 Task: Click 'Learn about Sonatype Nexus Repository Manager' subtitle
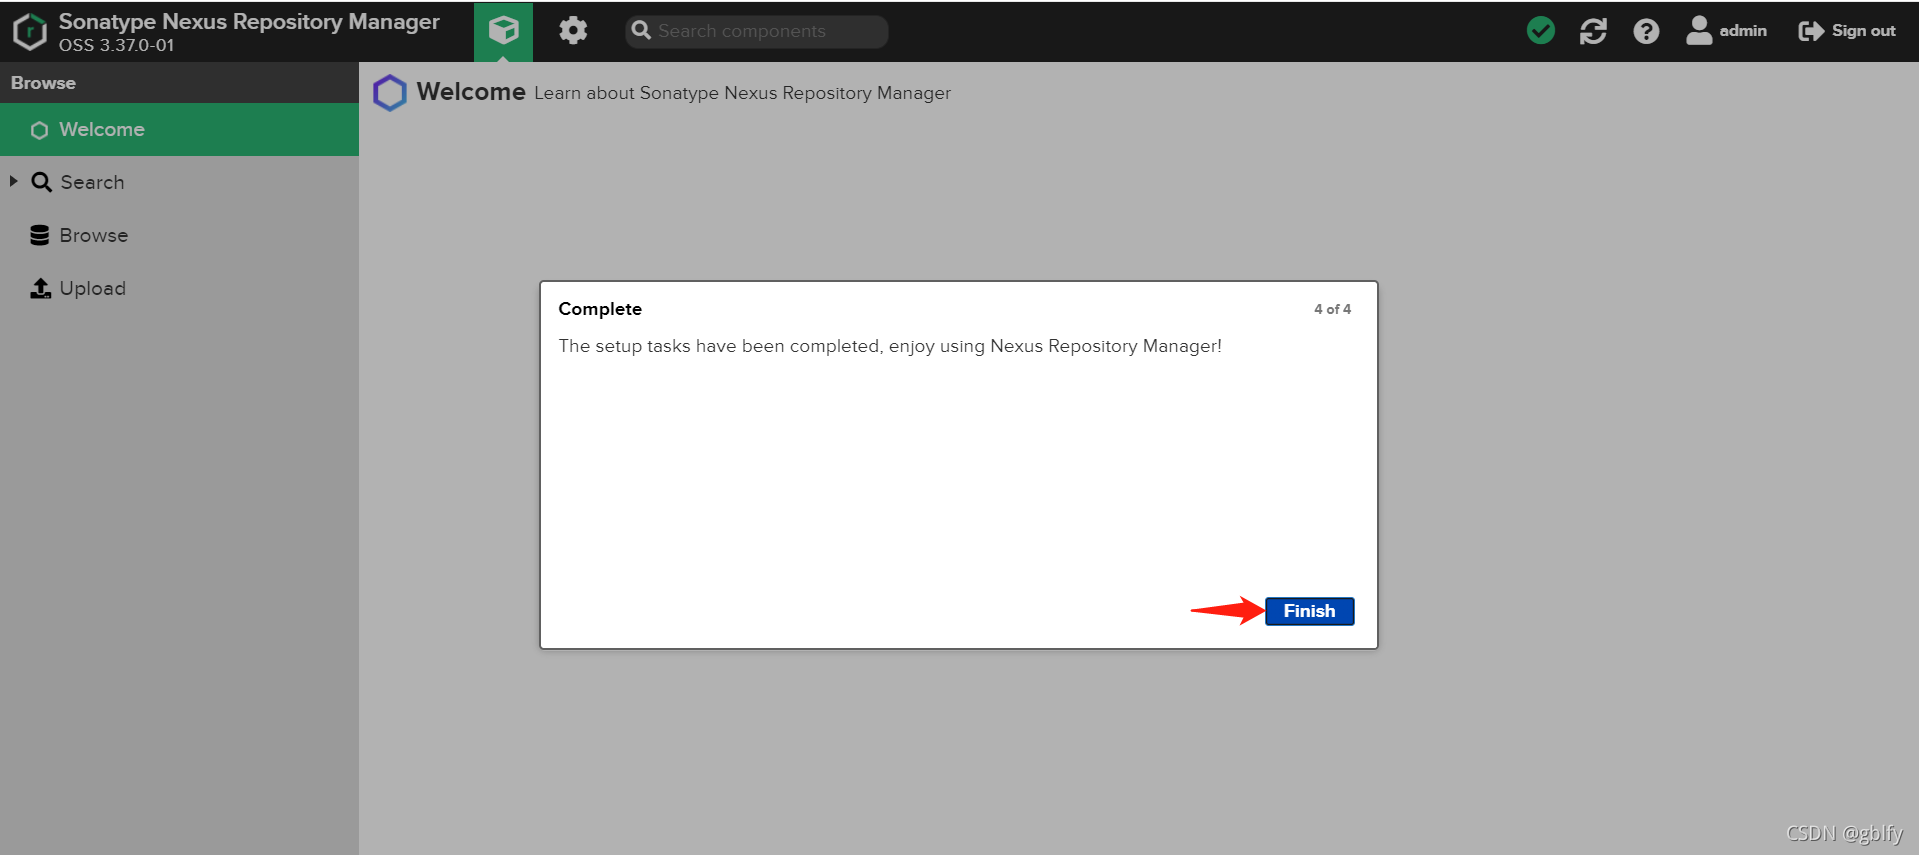coord(742,93)
